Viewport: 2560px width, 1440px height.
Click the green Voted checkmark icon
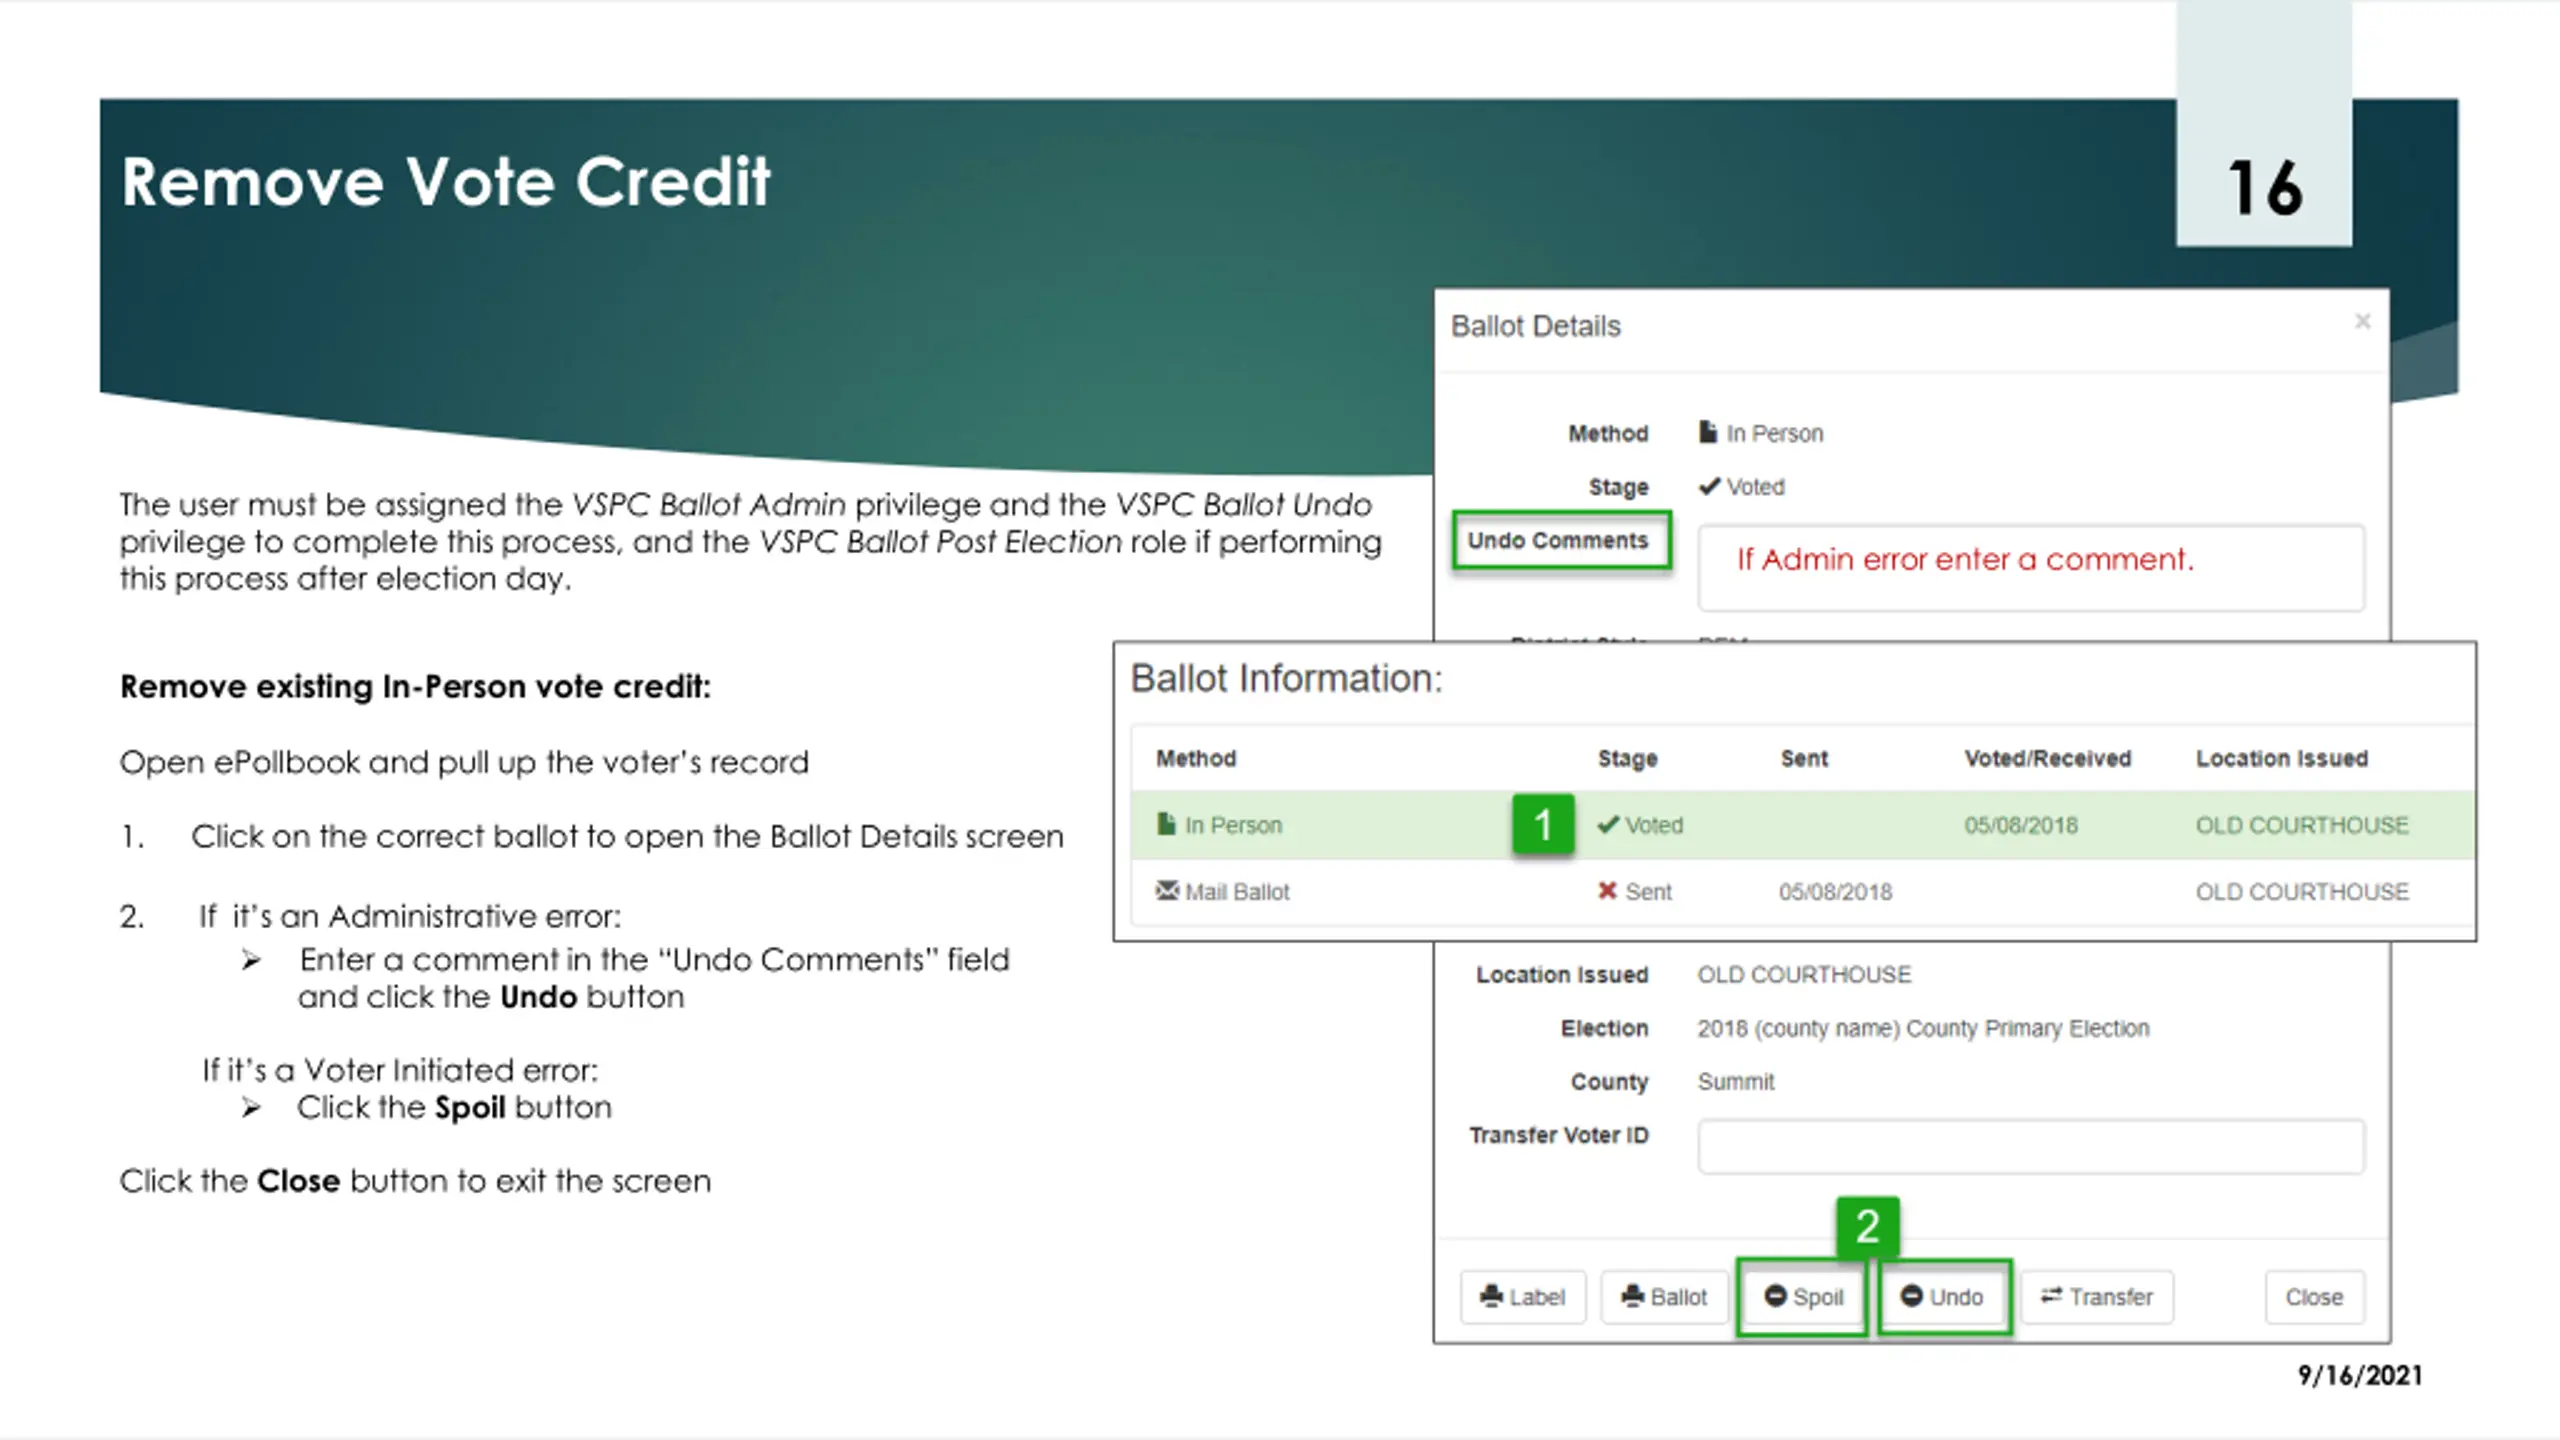pyautogui.click(x=1608, y=825)
